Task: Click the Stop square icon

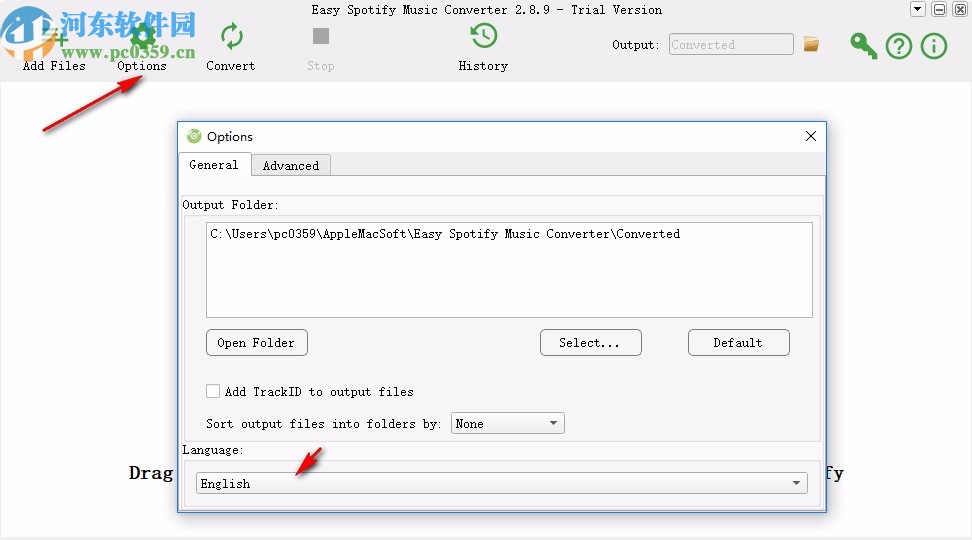Action: pos(321,36)
